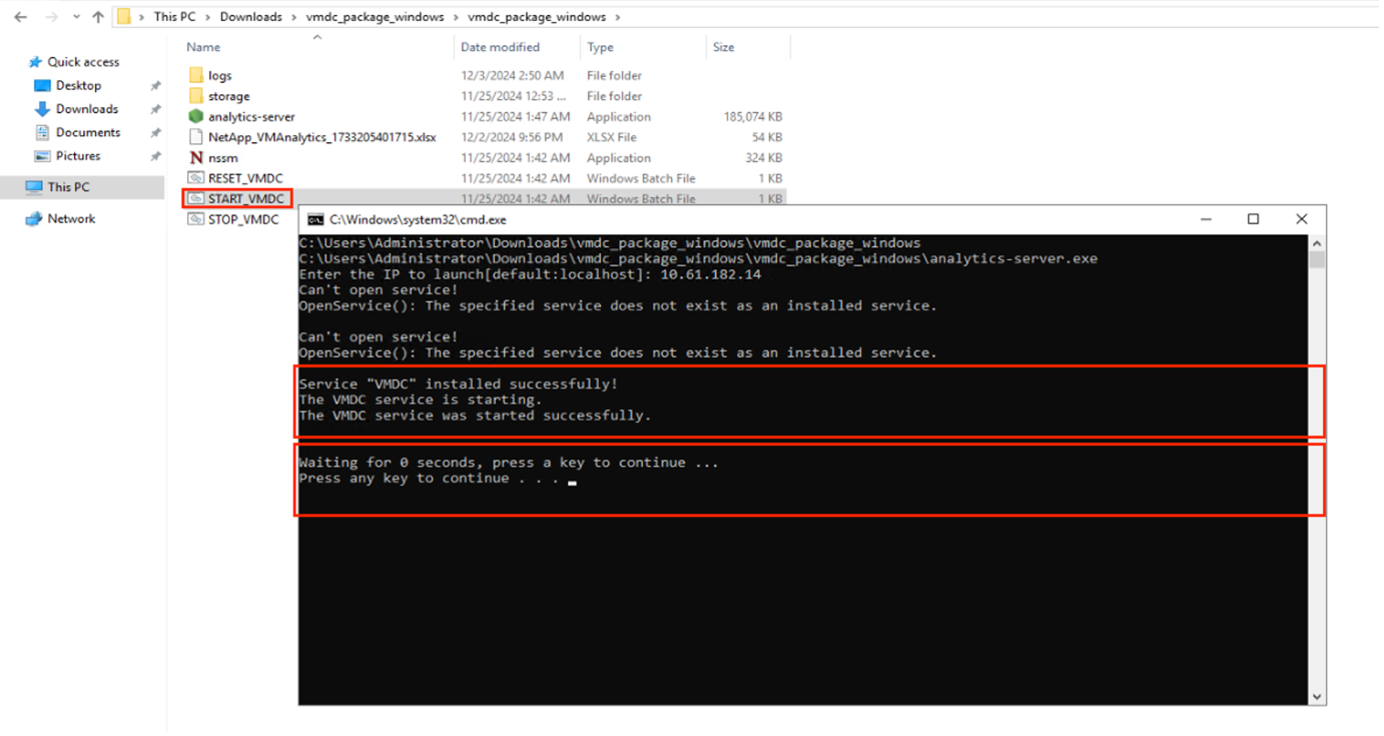Open cmd.exe window system menu icon

[315, 219]
